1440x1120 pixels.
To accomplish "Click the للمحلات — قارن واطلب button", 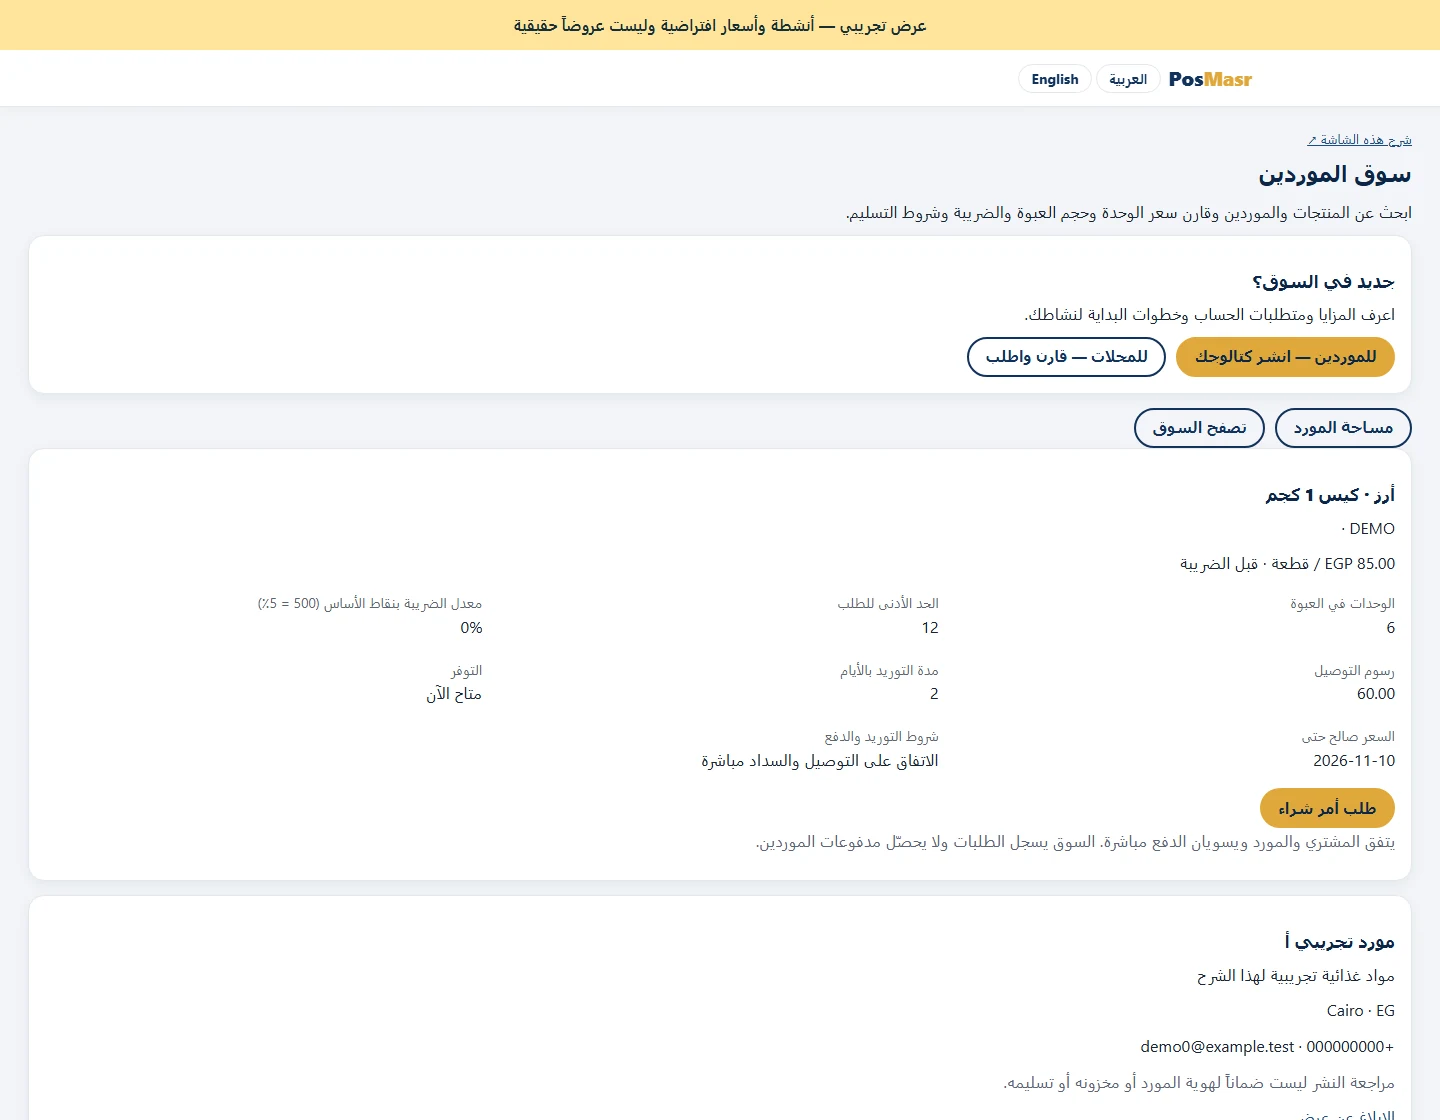I will pyautogui.click(x=1066, y=357).
